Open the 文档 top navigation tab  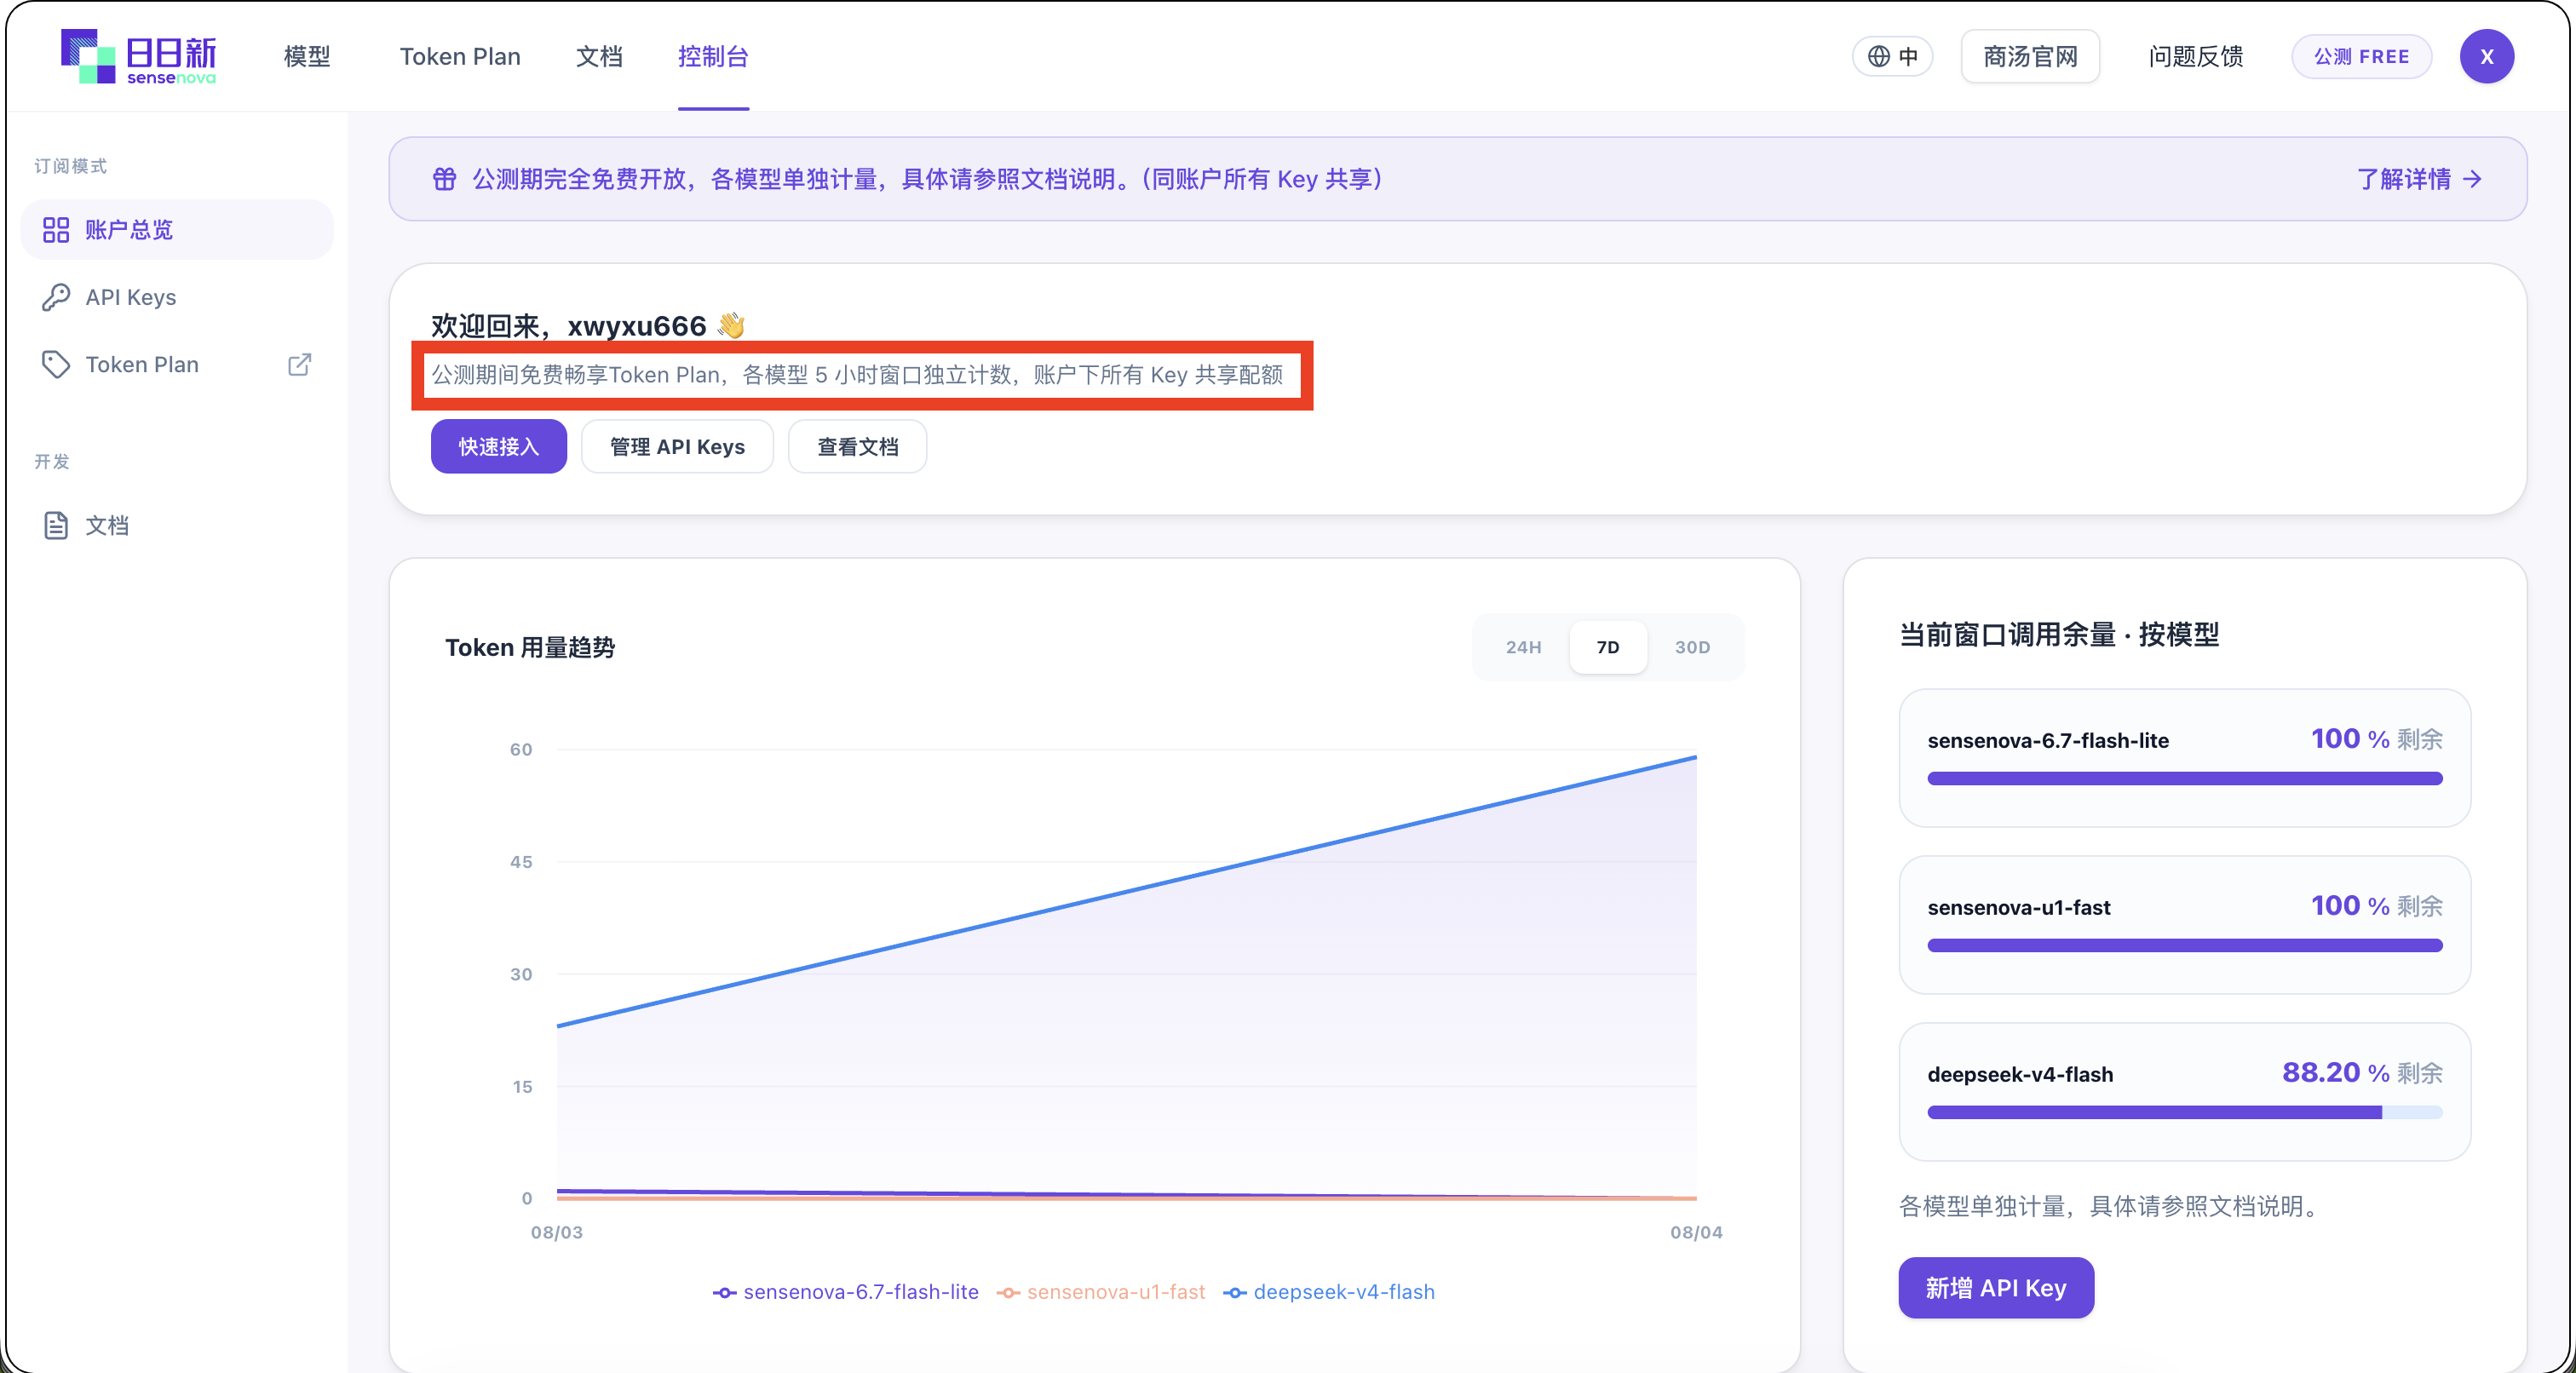(x=599, y=56)
